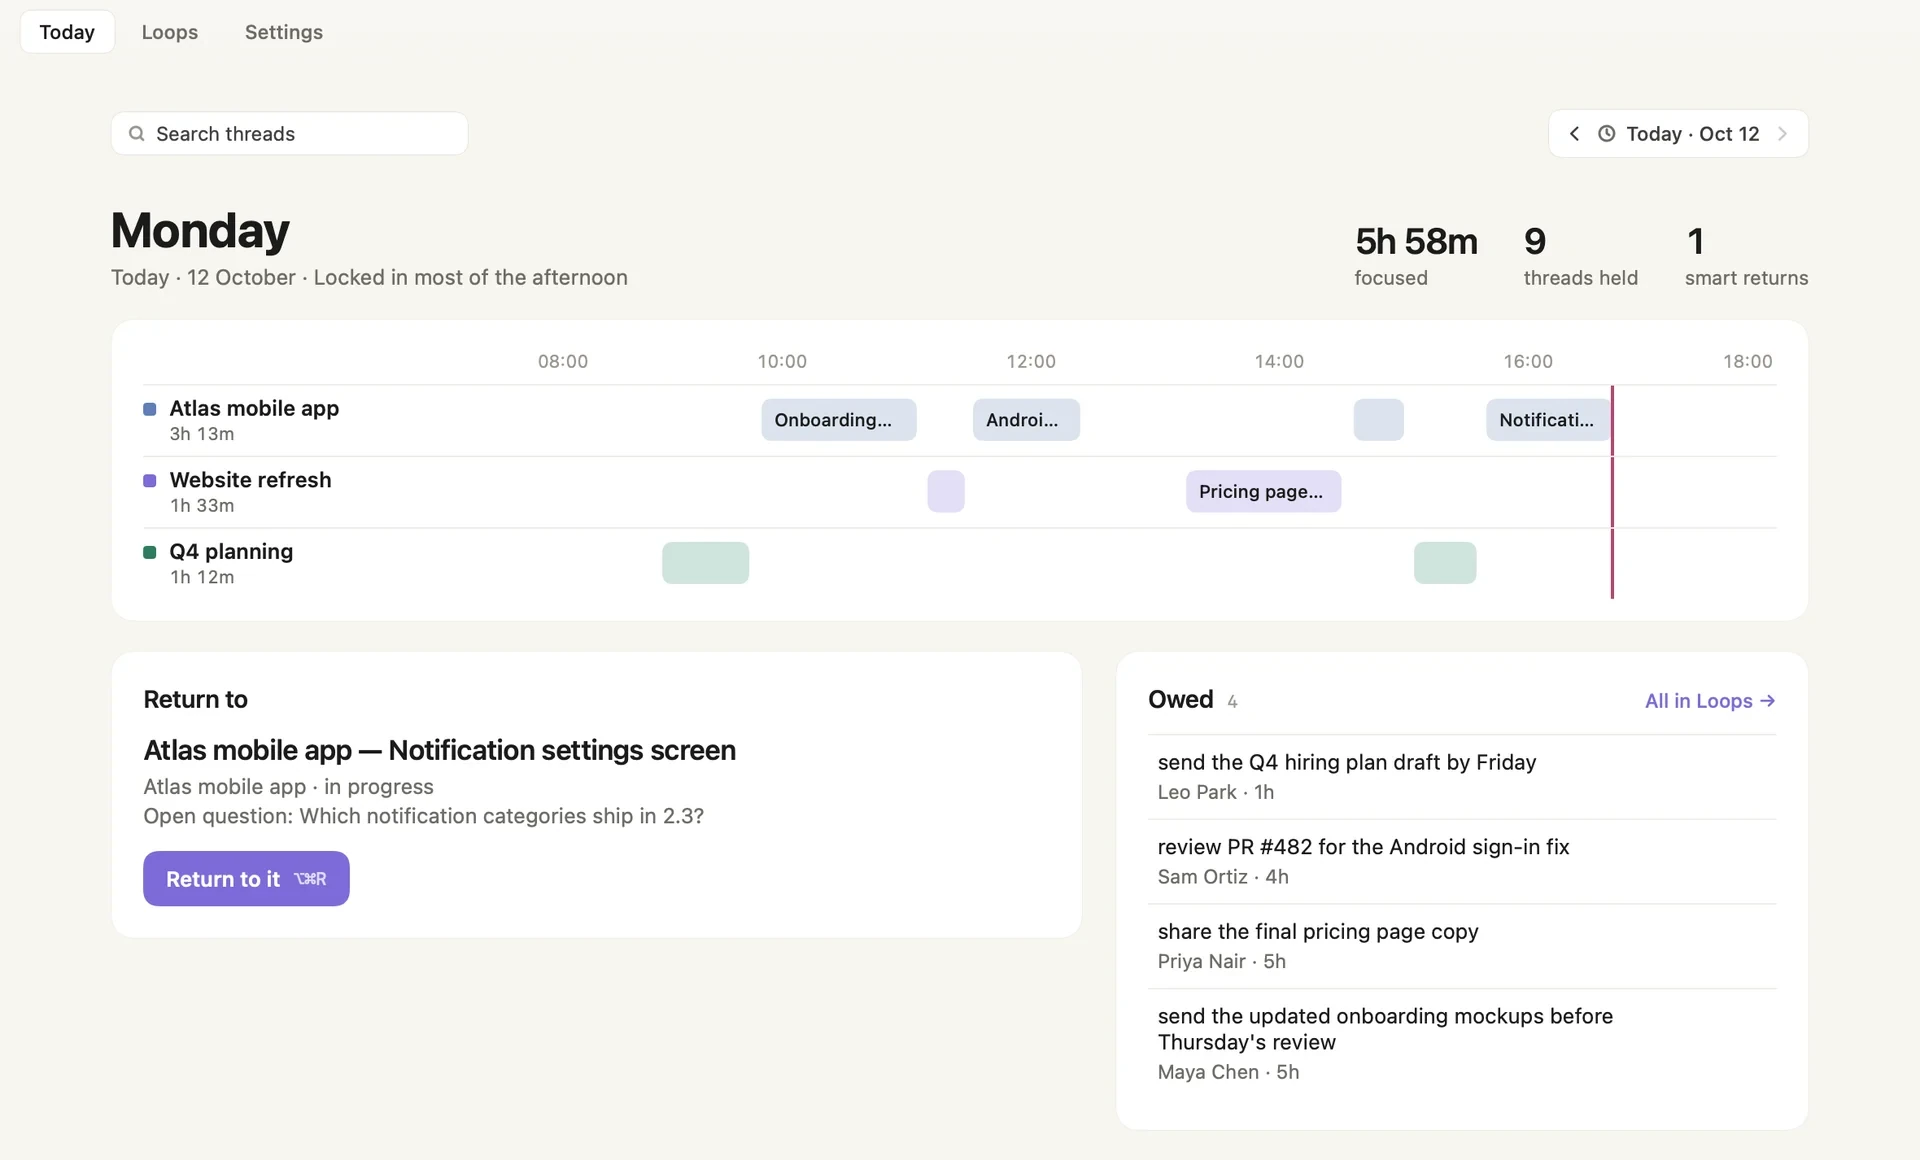Select the morning Q4 planning block
1920x1160 pixels.
point(706,563)
